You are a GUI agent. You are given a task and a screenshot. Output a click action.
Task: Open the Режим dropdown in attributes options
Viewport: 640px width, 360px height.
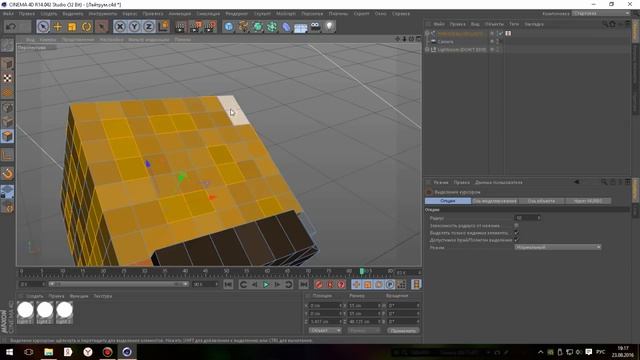click(558, 247)
